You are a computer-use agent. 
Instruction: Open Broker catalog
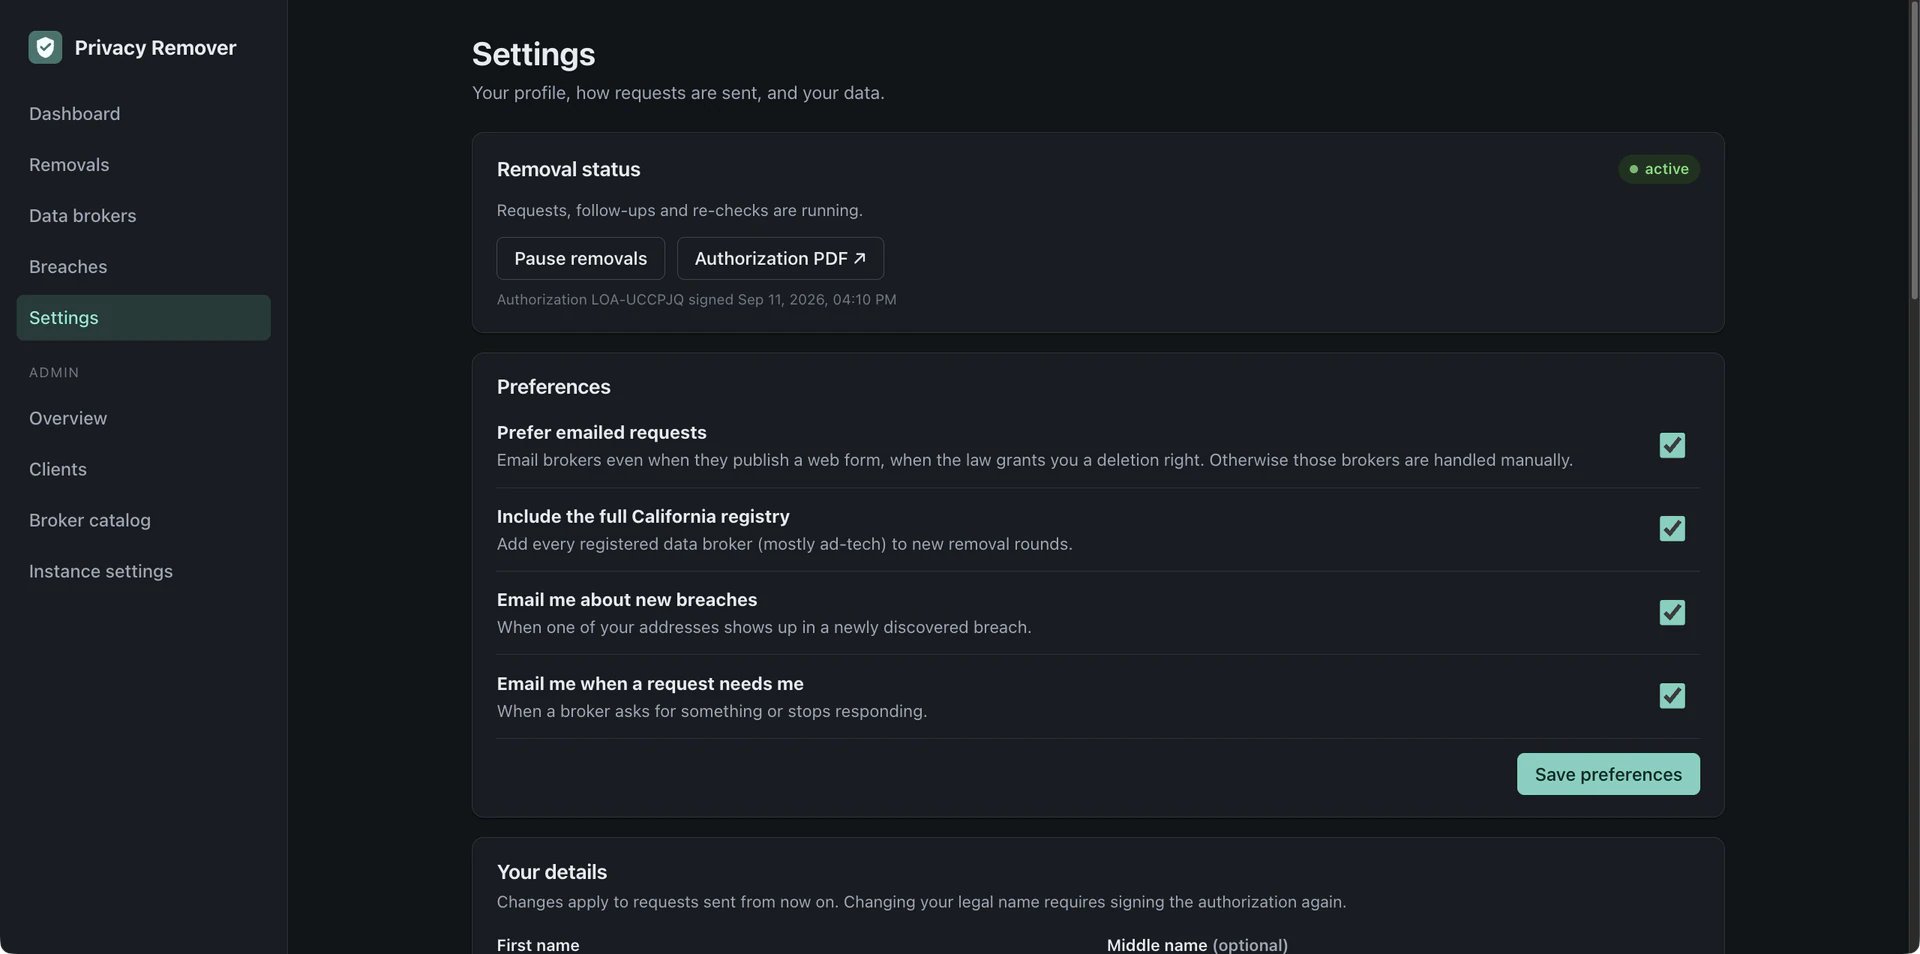[x=143, y=521]
